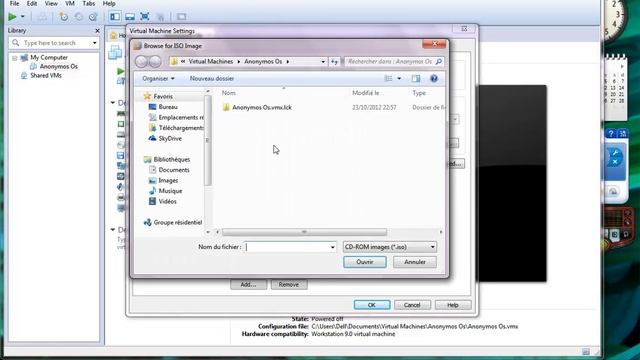Click Remove in Virtual Machine Settings
The width and height of the screenshot is (640, 360).
(x=289, y=284)
